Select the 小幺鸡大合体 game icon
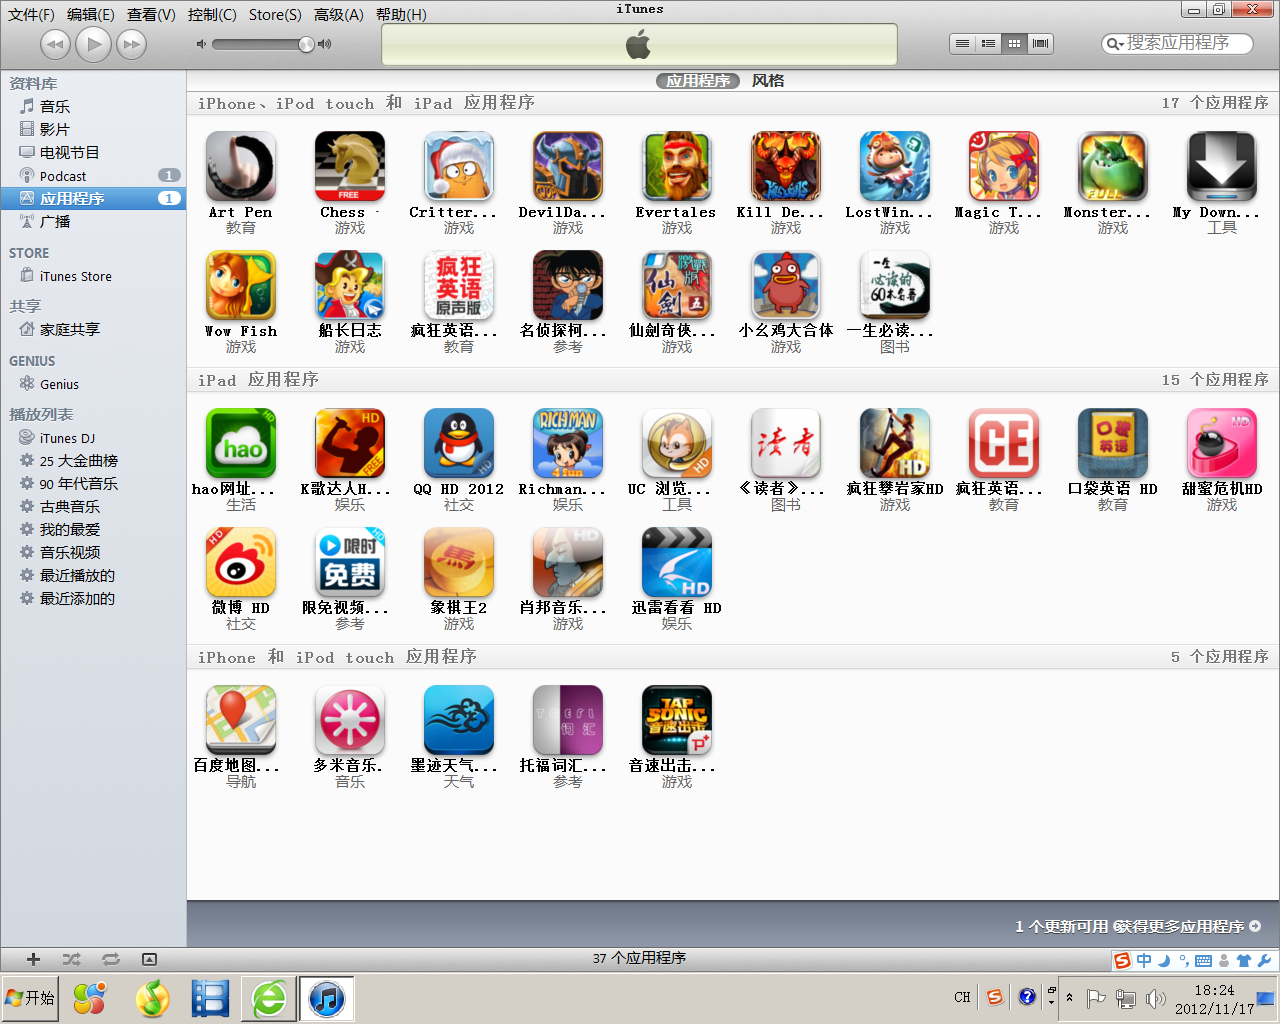 point(785,285)
